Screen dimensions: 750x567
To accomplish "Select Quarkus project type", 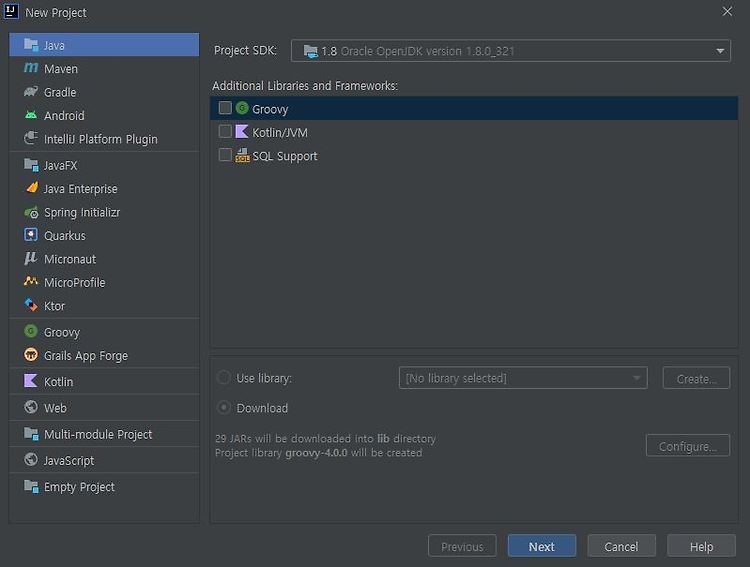I will (104, 235).
